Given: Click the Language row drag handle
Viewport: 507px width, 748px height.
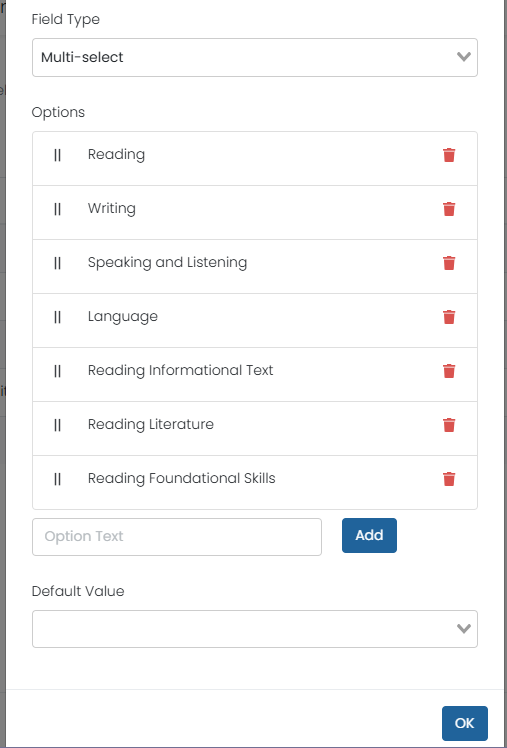Looking at the screenshot, I should pyautogui.click(x=57, y=317).
